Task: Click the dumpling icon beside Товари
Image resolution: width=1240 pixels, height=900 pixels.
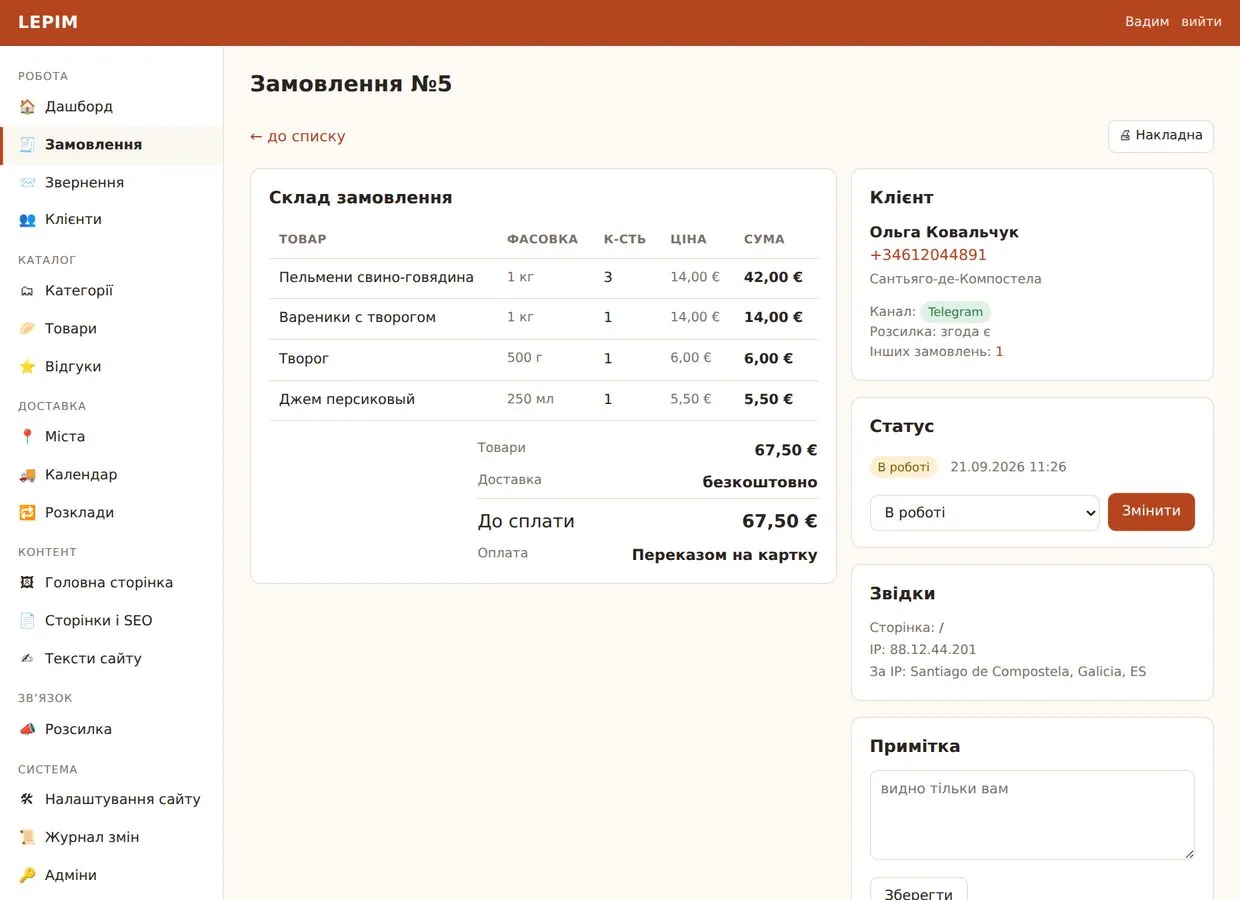Action: point(27,328)
